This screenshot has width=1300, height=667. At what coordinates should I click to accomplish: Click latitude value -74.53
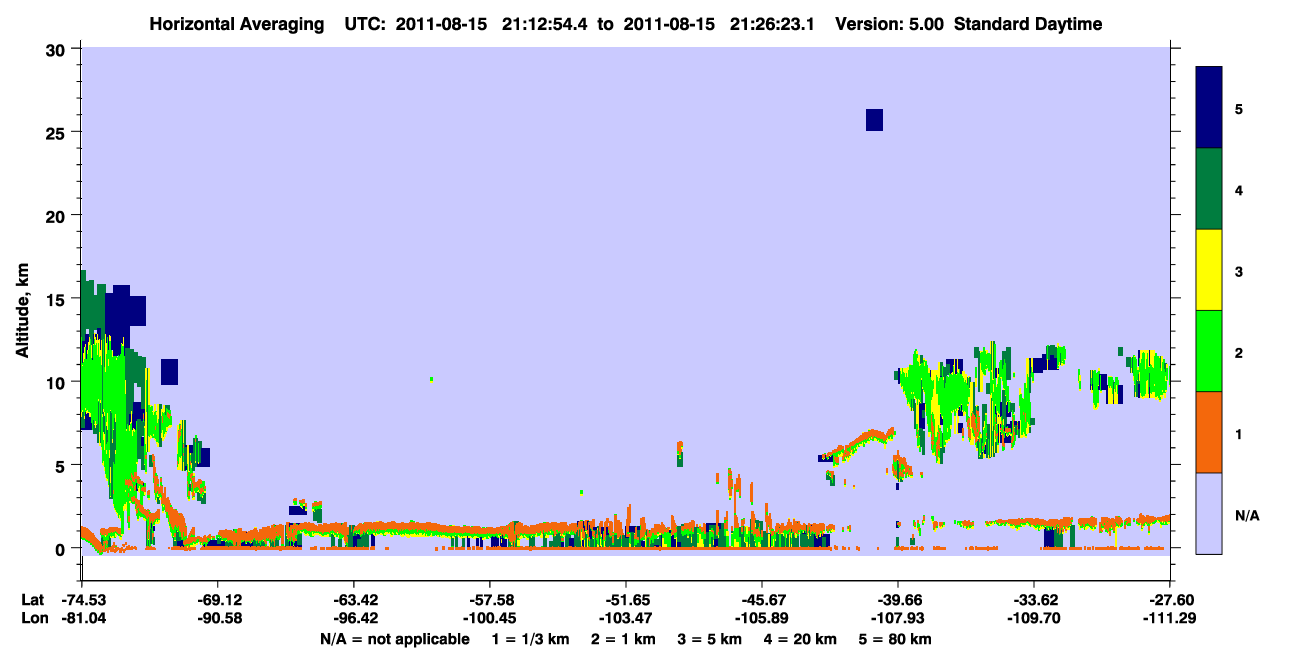82,600
